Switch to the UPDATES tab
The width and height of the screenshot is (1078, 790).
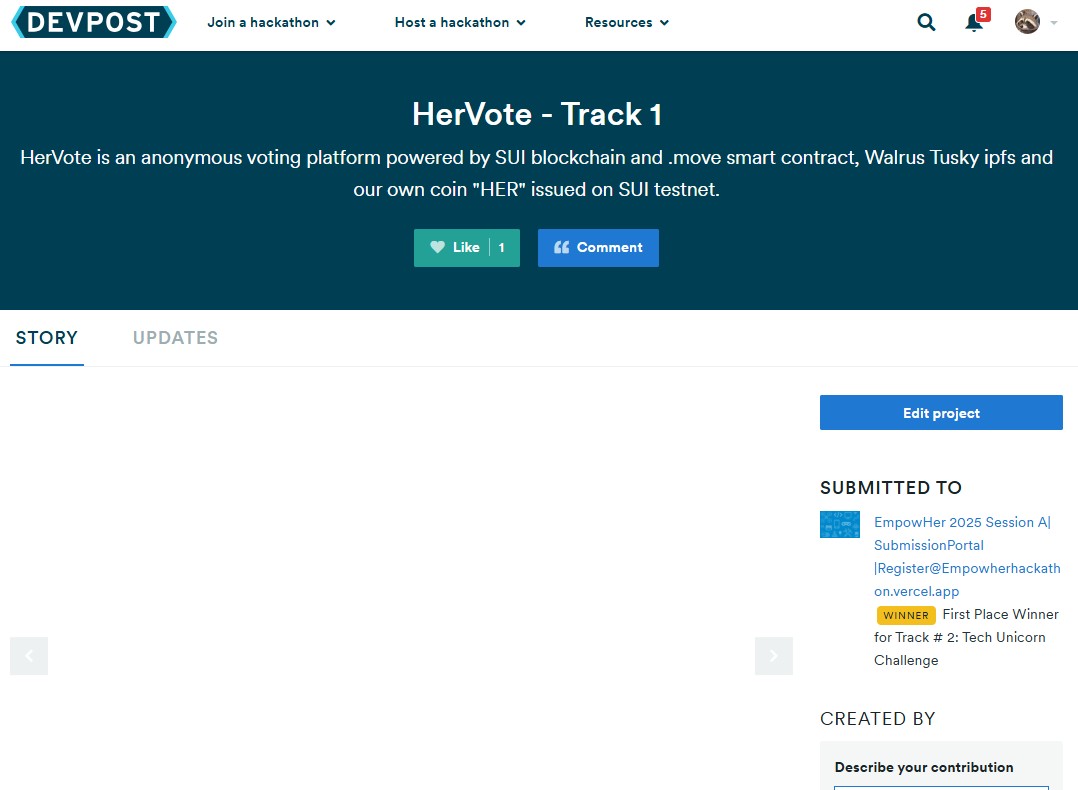pos(175,338)
